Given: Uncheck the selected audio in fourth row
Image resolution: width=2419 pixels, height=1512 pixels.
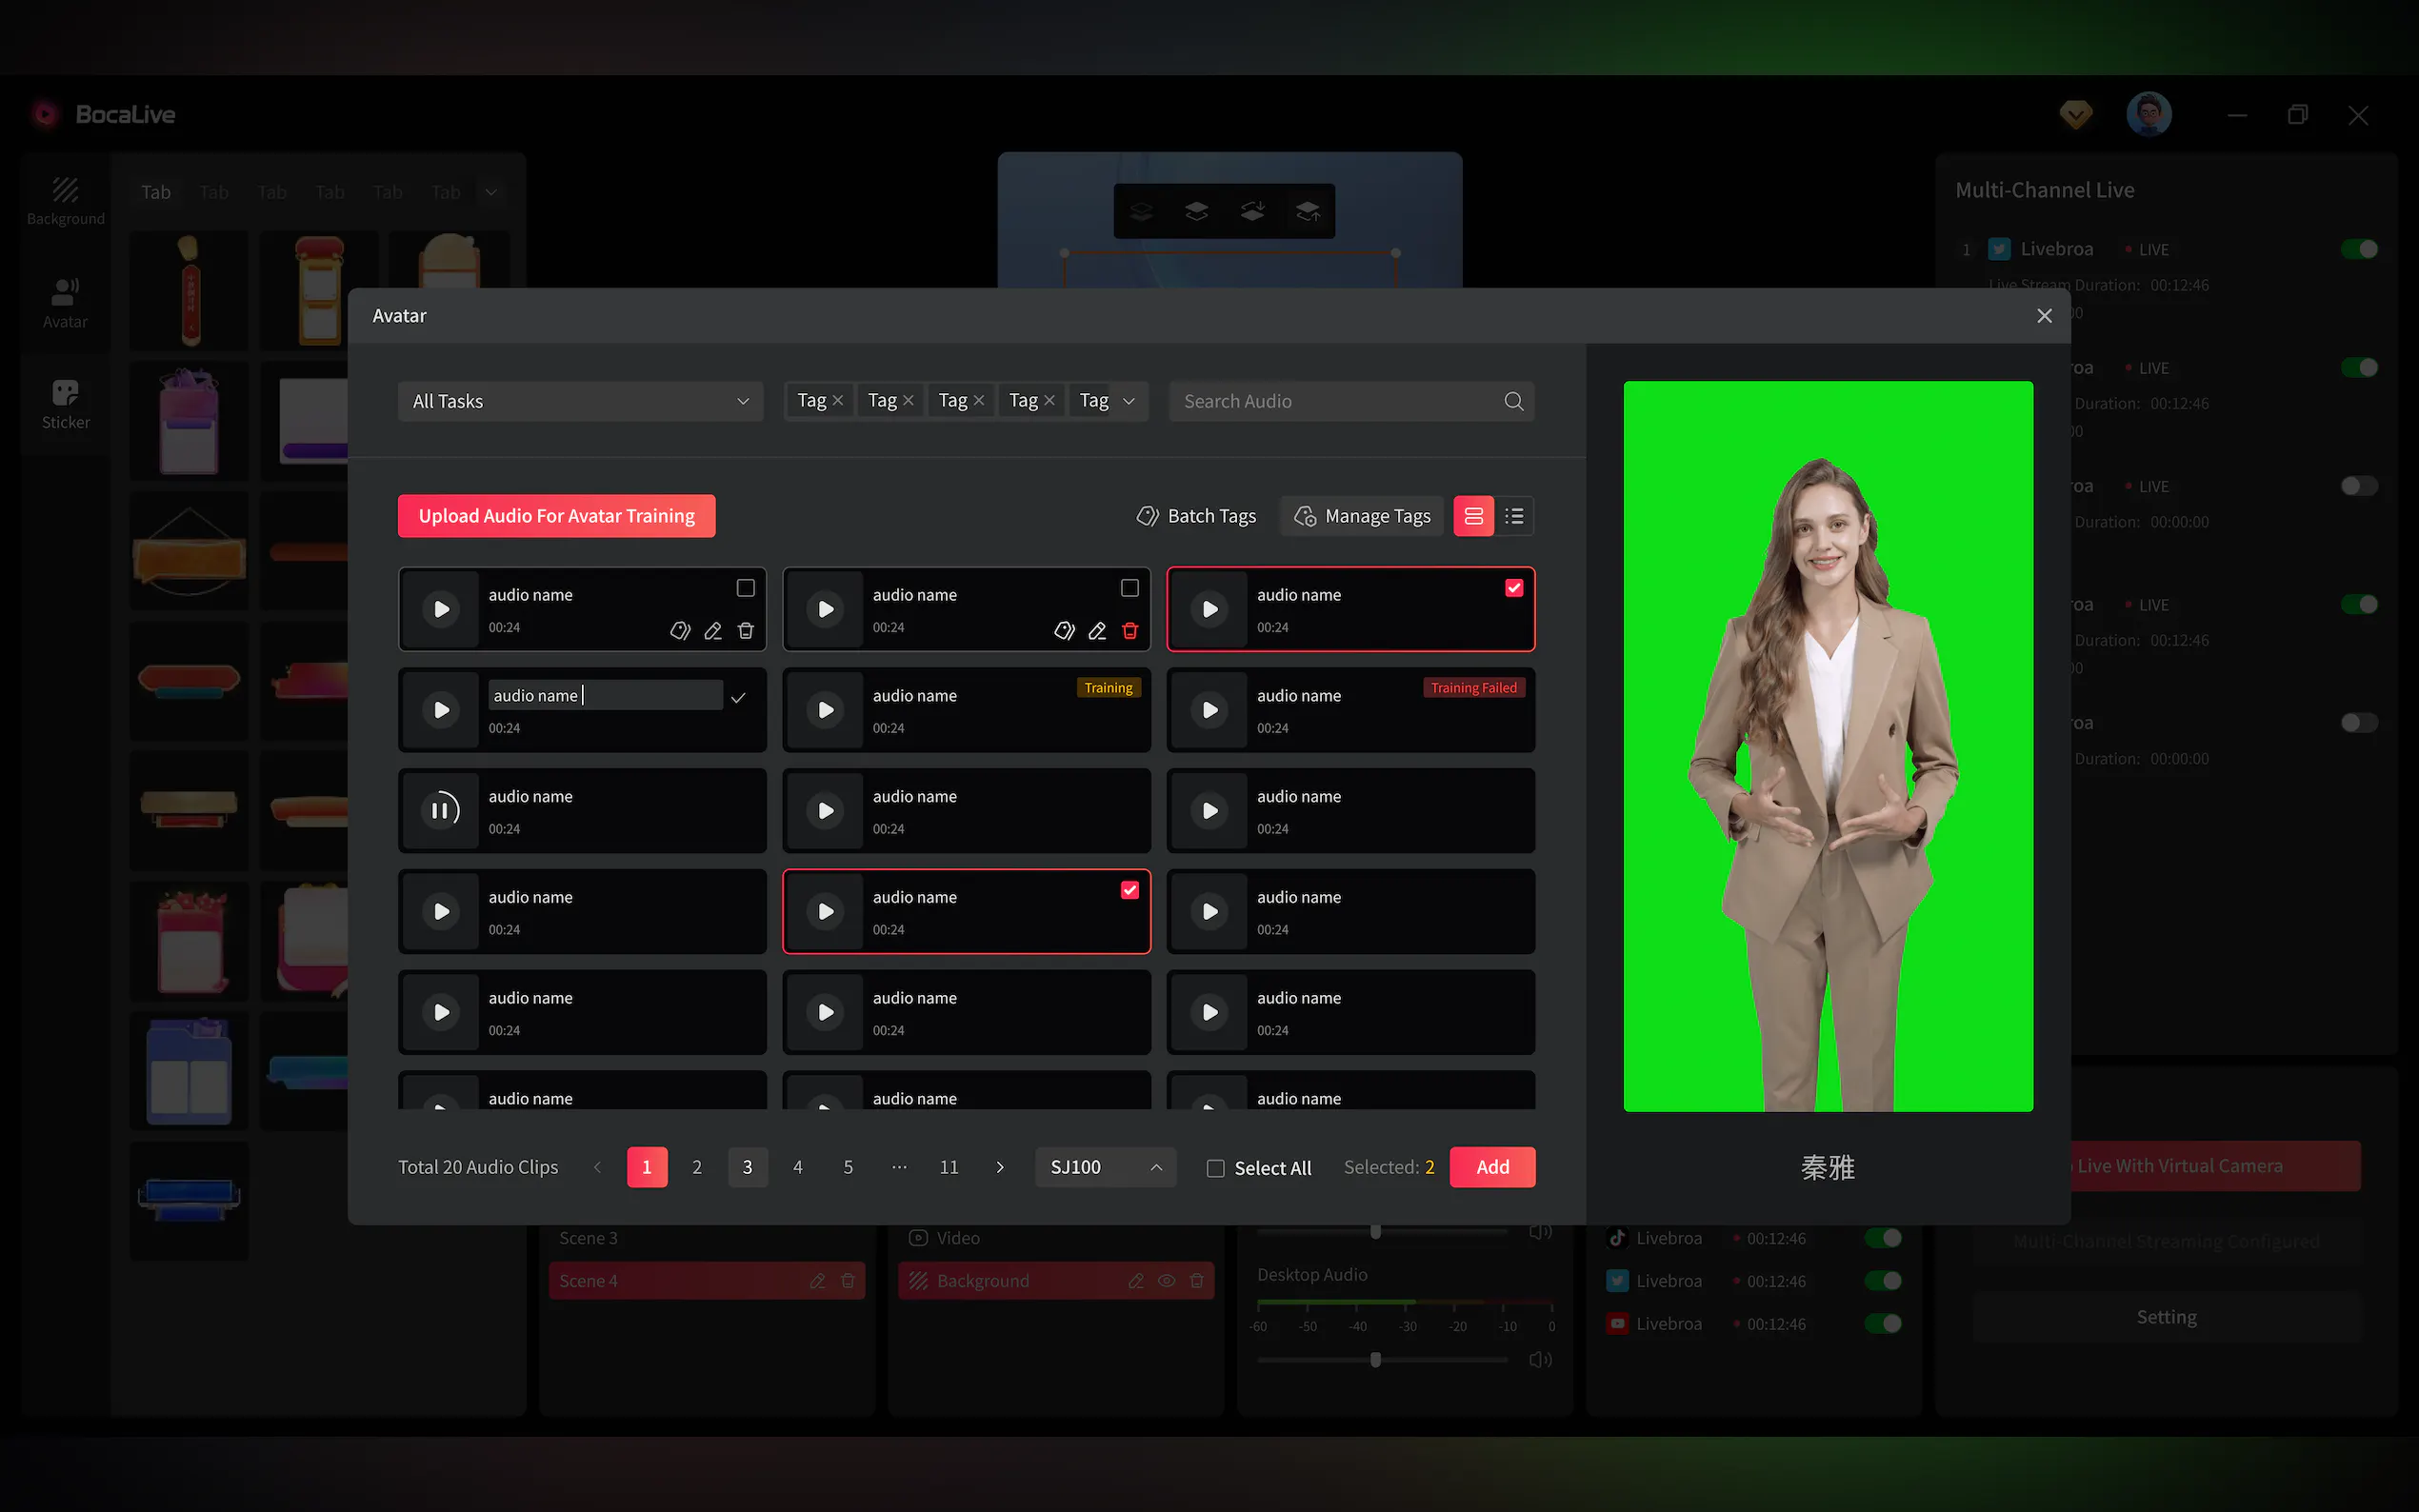Looking at the screenshot, I should point(1130,890).
